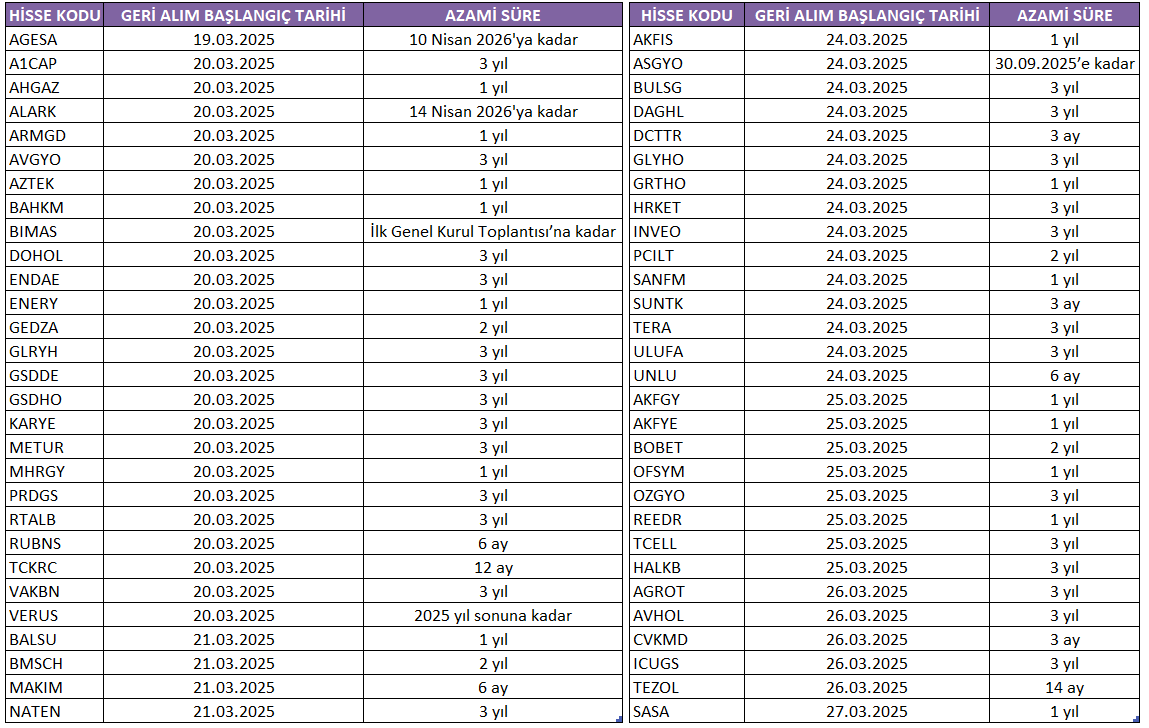Select the GEDZA cell

point(54,328)
